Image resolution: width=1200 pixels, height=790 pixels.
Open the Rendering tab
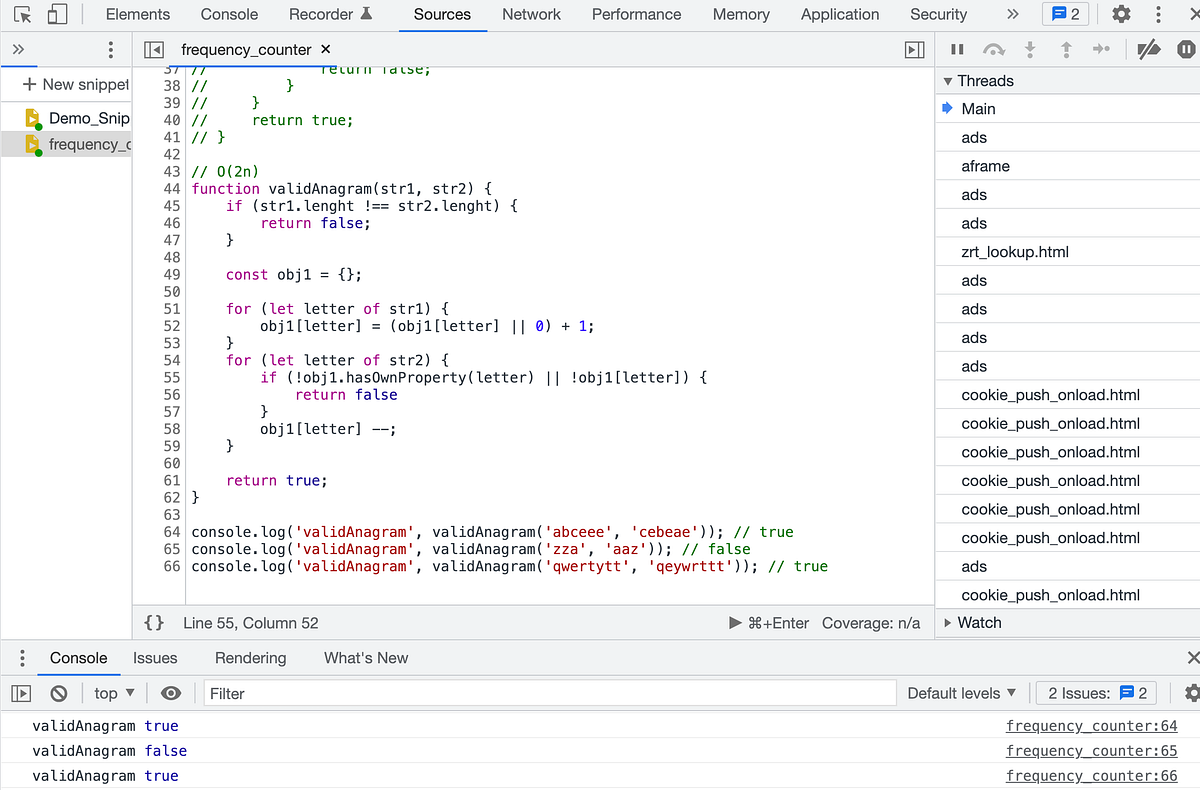click(250, 658)
